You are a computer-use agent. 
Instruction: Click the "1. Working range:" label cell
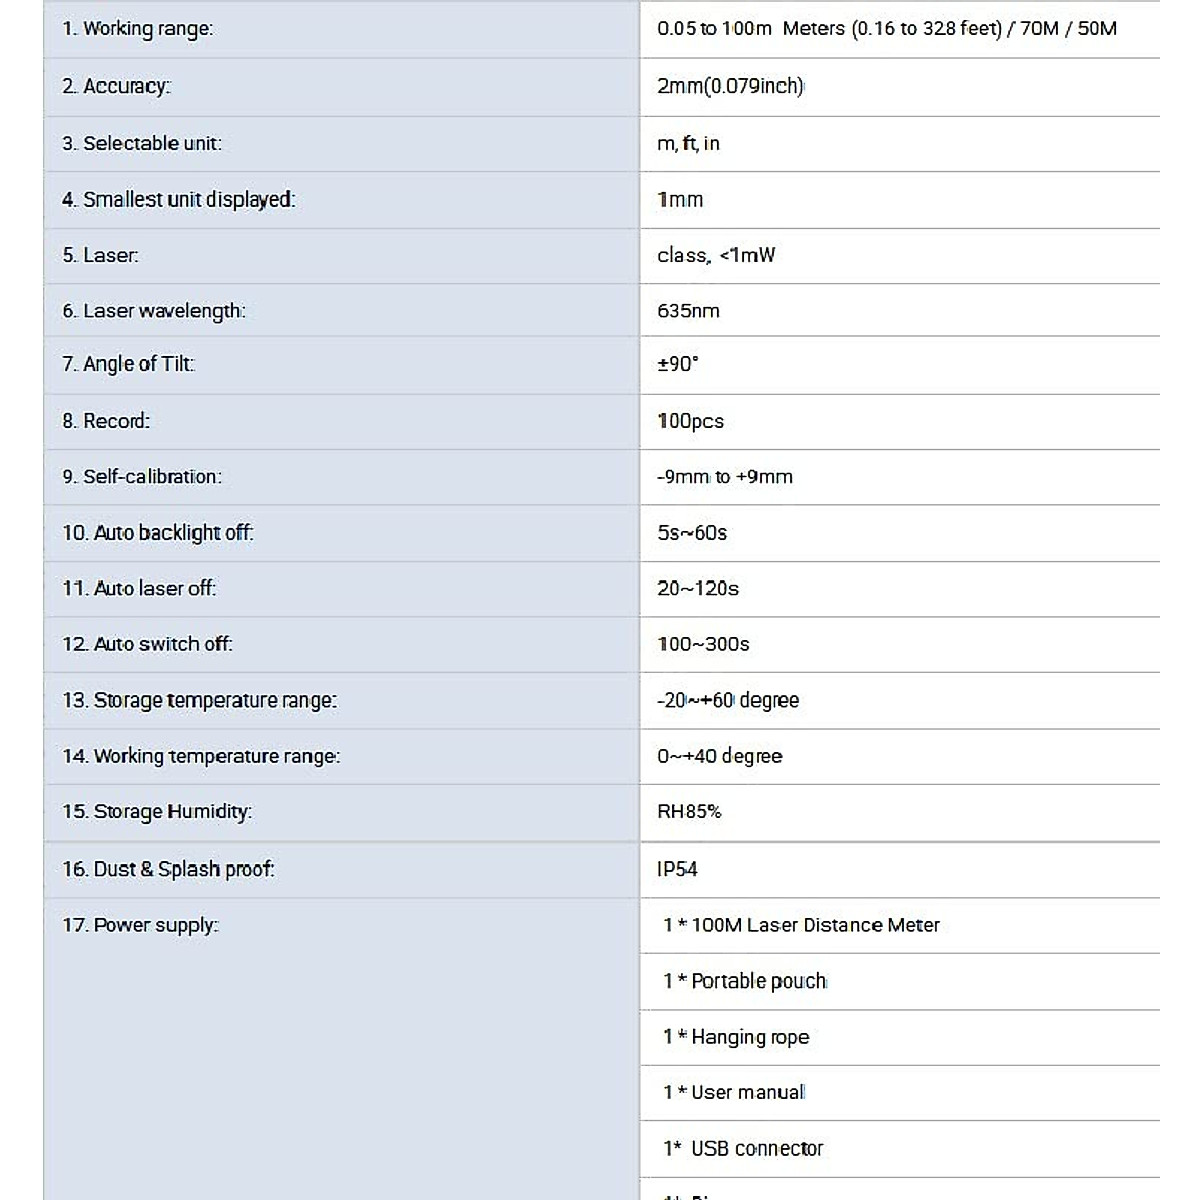[x=138, y=29]
